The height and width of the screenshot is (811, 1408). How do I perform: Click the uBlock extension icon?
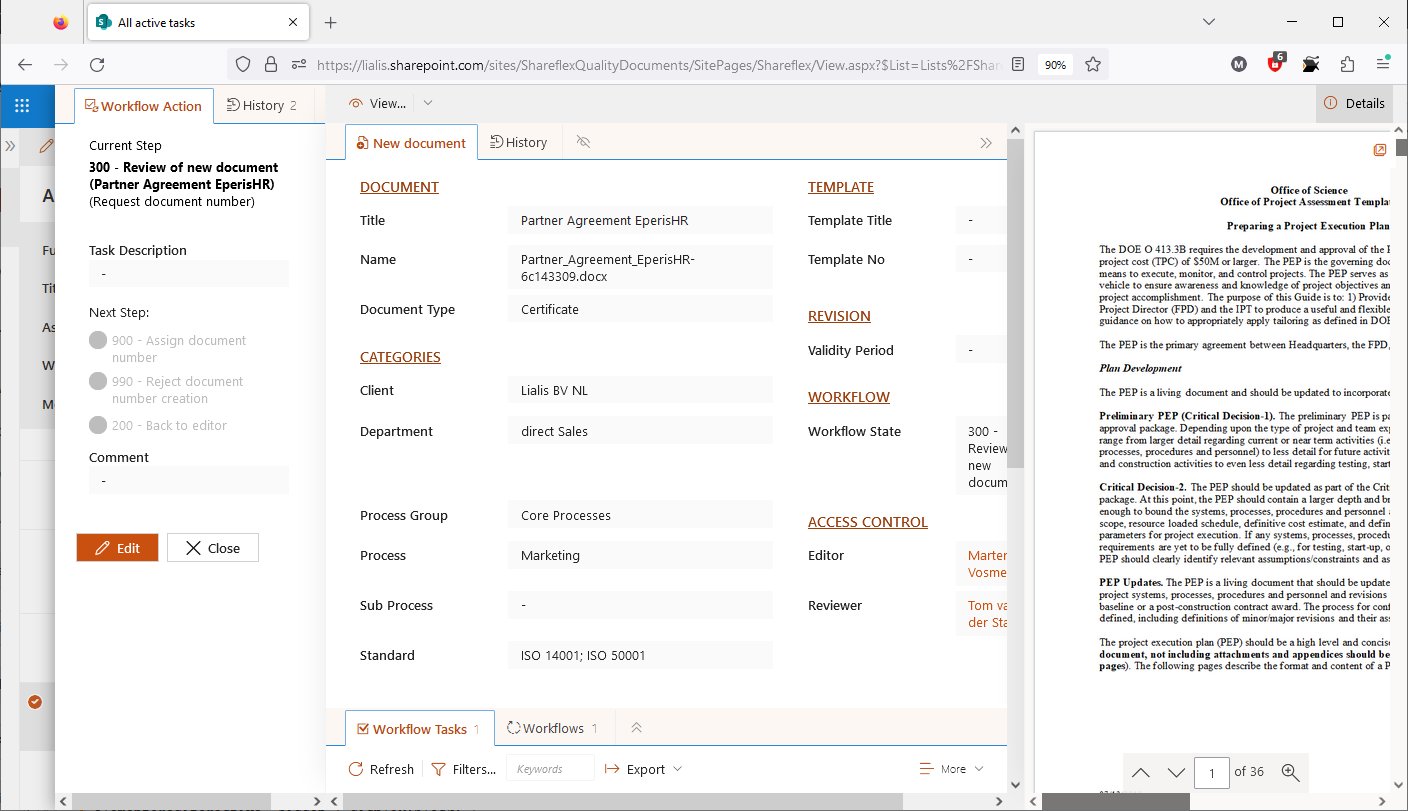(1275, 64)
